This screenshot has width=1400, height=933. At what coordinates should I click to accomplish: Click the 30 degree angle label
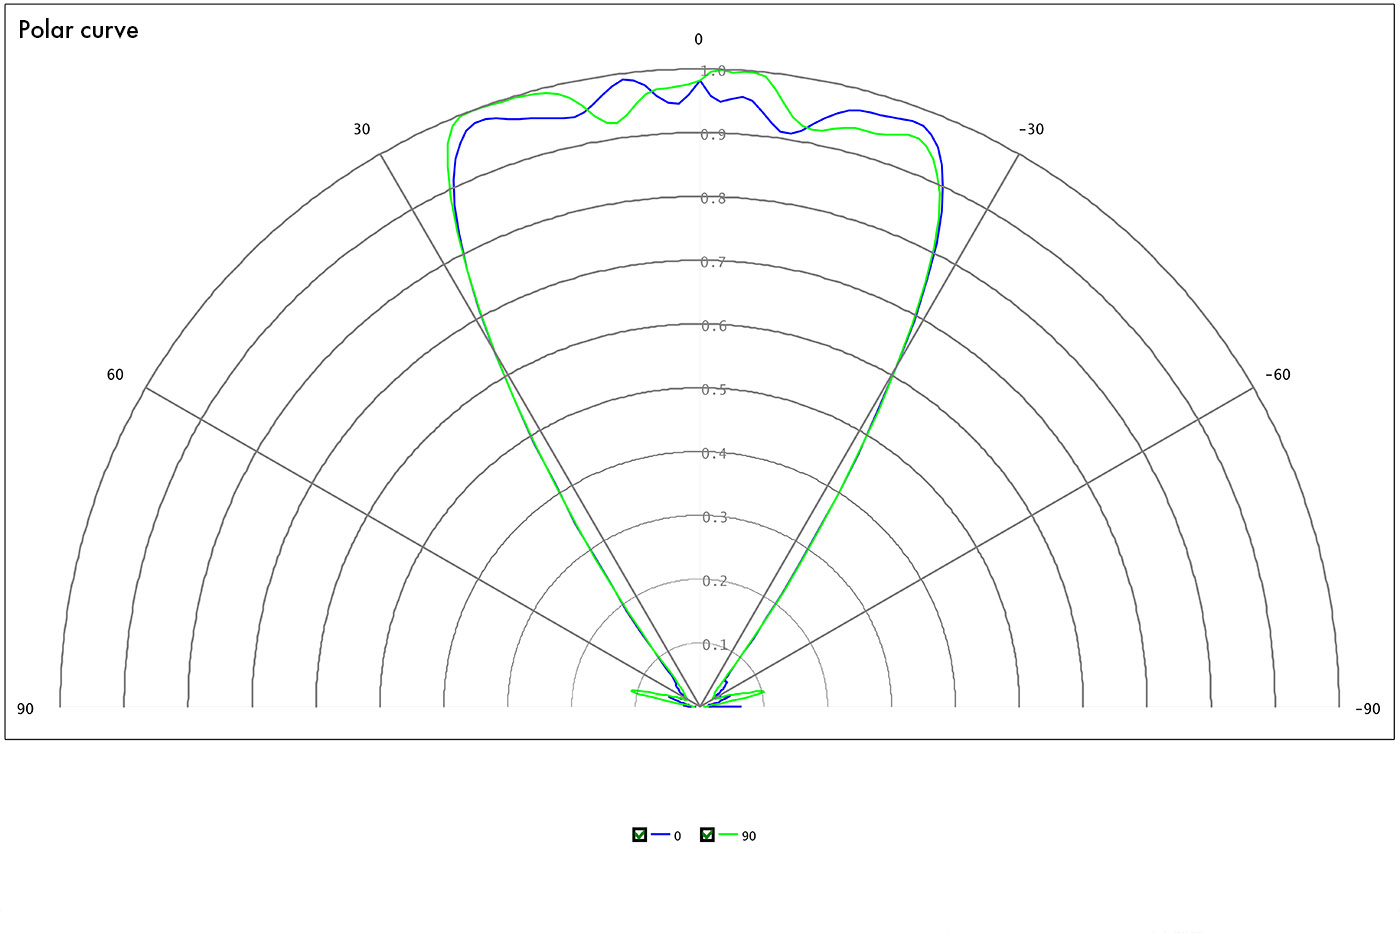click(x=361, y=129)
